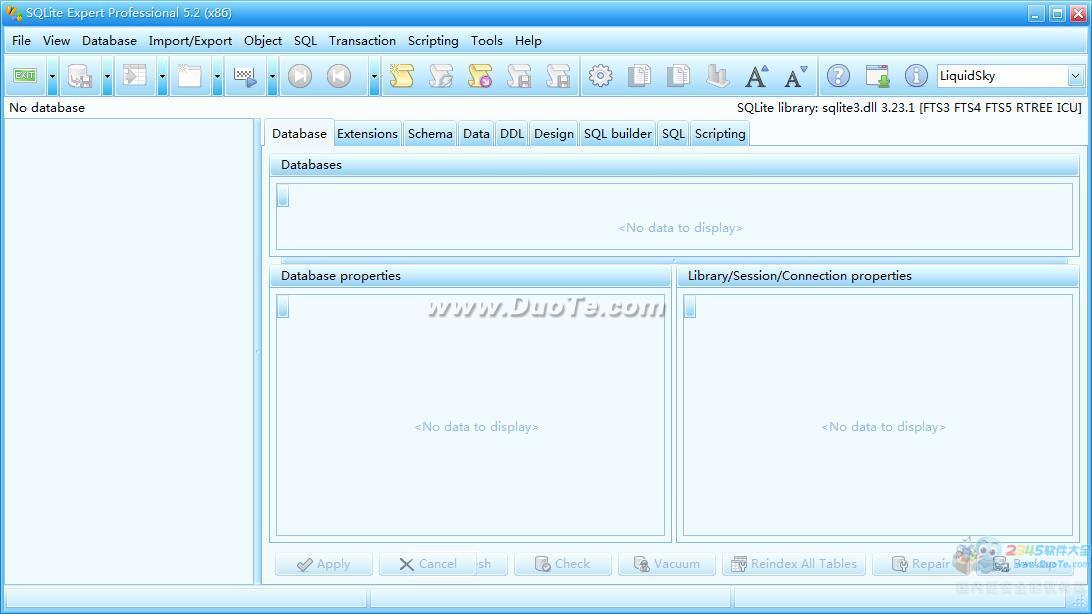Viewport: 1092px width, 614px height.
Task: Switch to the Data tab
Action: [476, 134]
